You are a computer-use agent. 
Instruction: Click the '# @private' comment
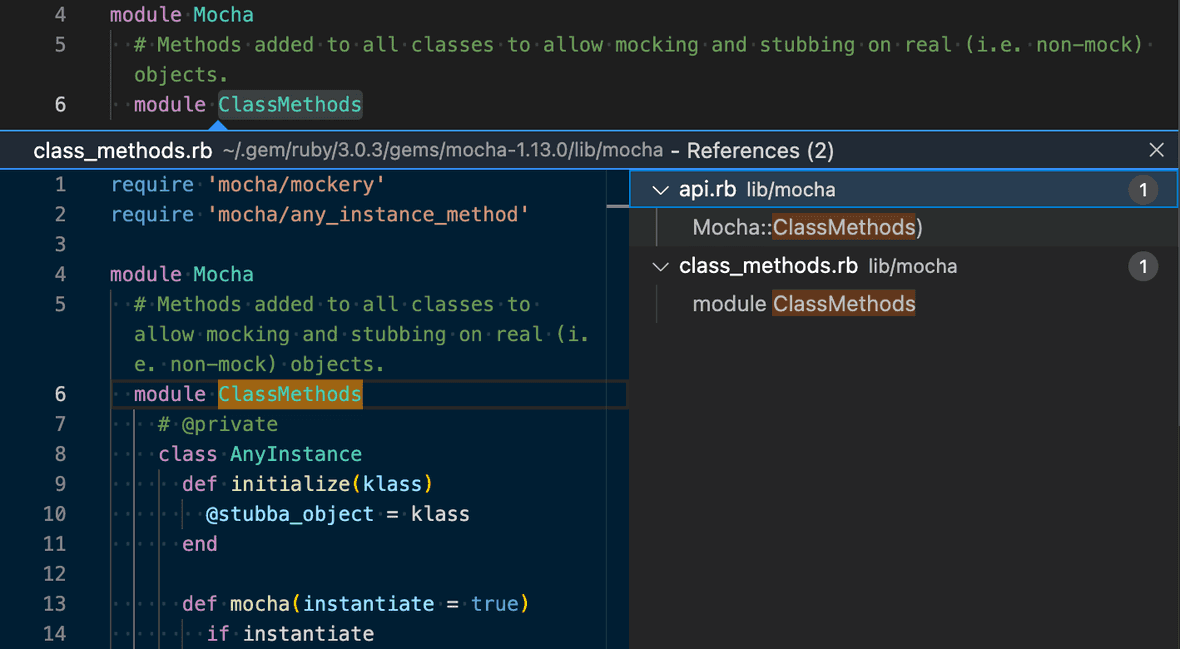pos(217,425)
